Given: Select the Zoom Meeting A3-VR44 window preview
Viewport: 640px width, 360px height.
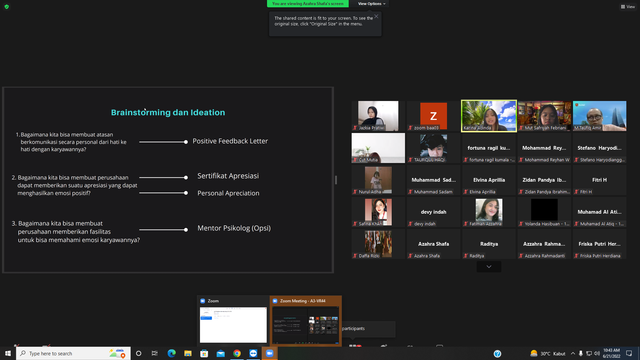Looking at the screenshot, I should 306,321.
